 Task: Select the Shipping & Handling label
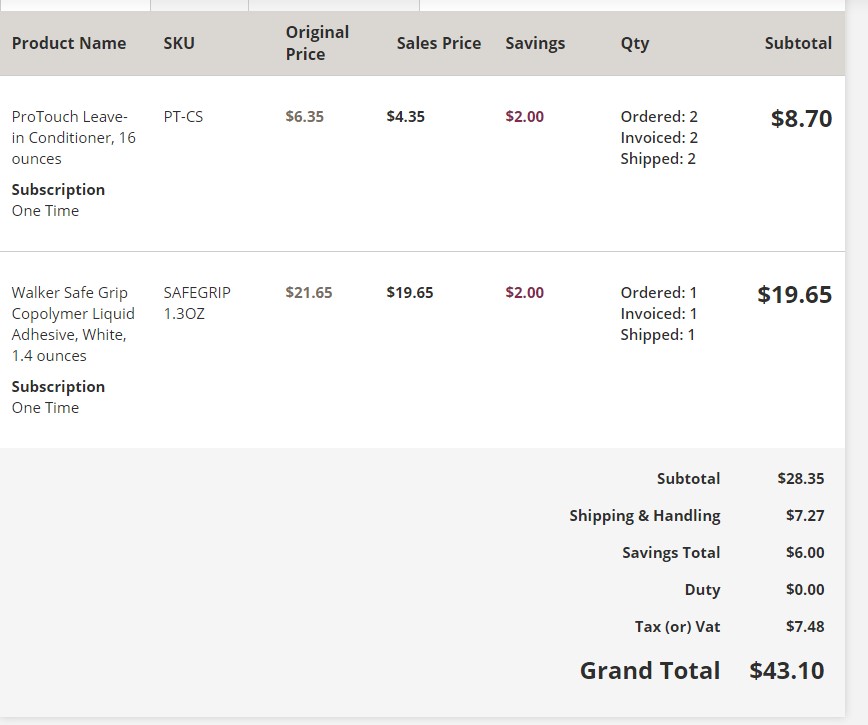click(x=644, y=515)
